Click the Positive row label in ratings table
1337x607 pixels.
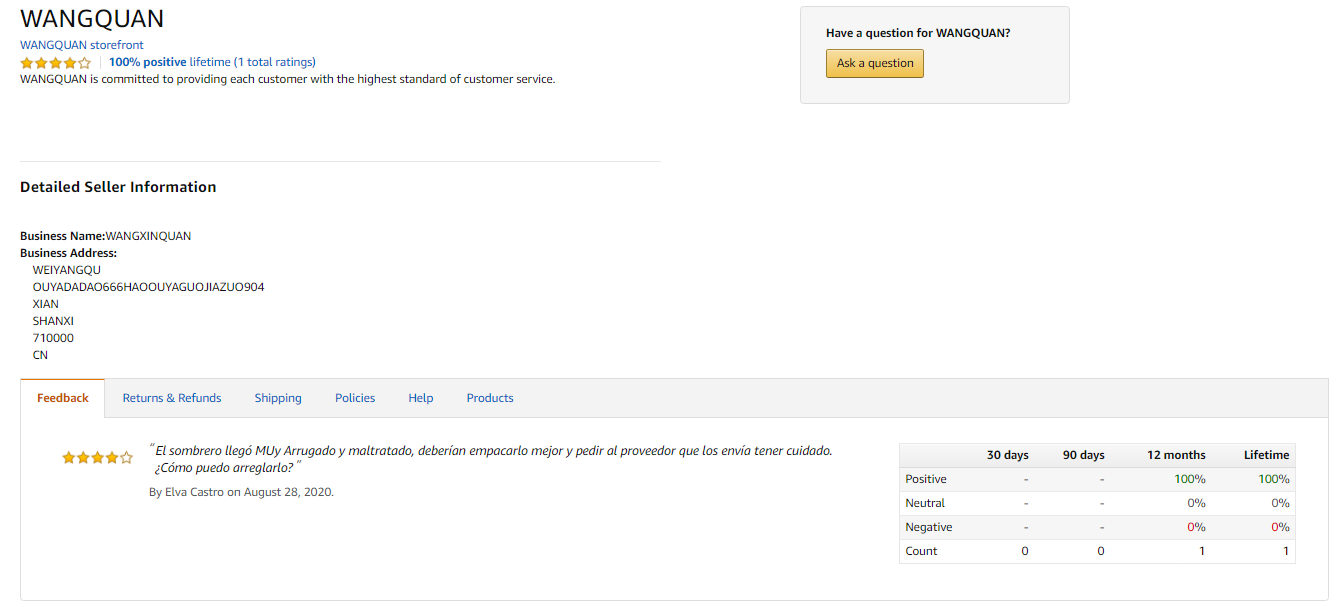[x=926, y=479]
